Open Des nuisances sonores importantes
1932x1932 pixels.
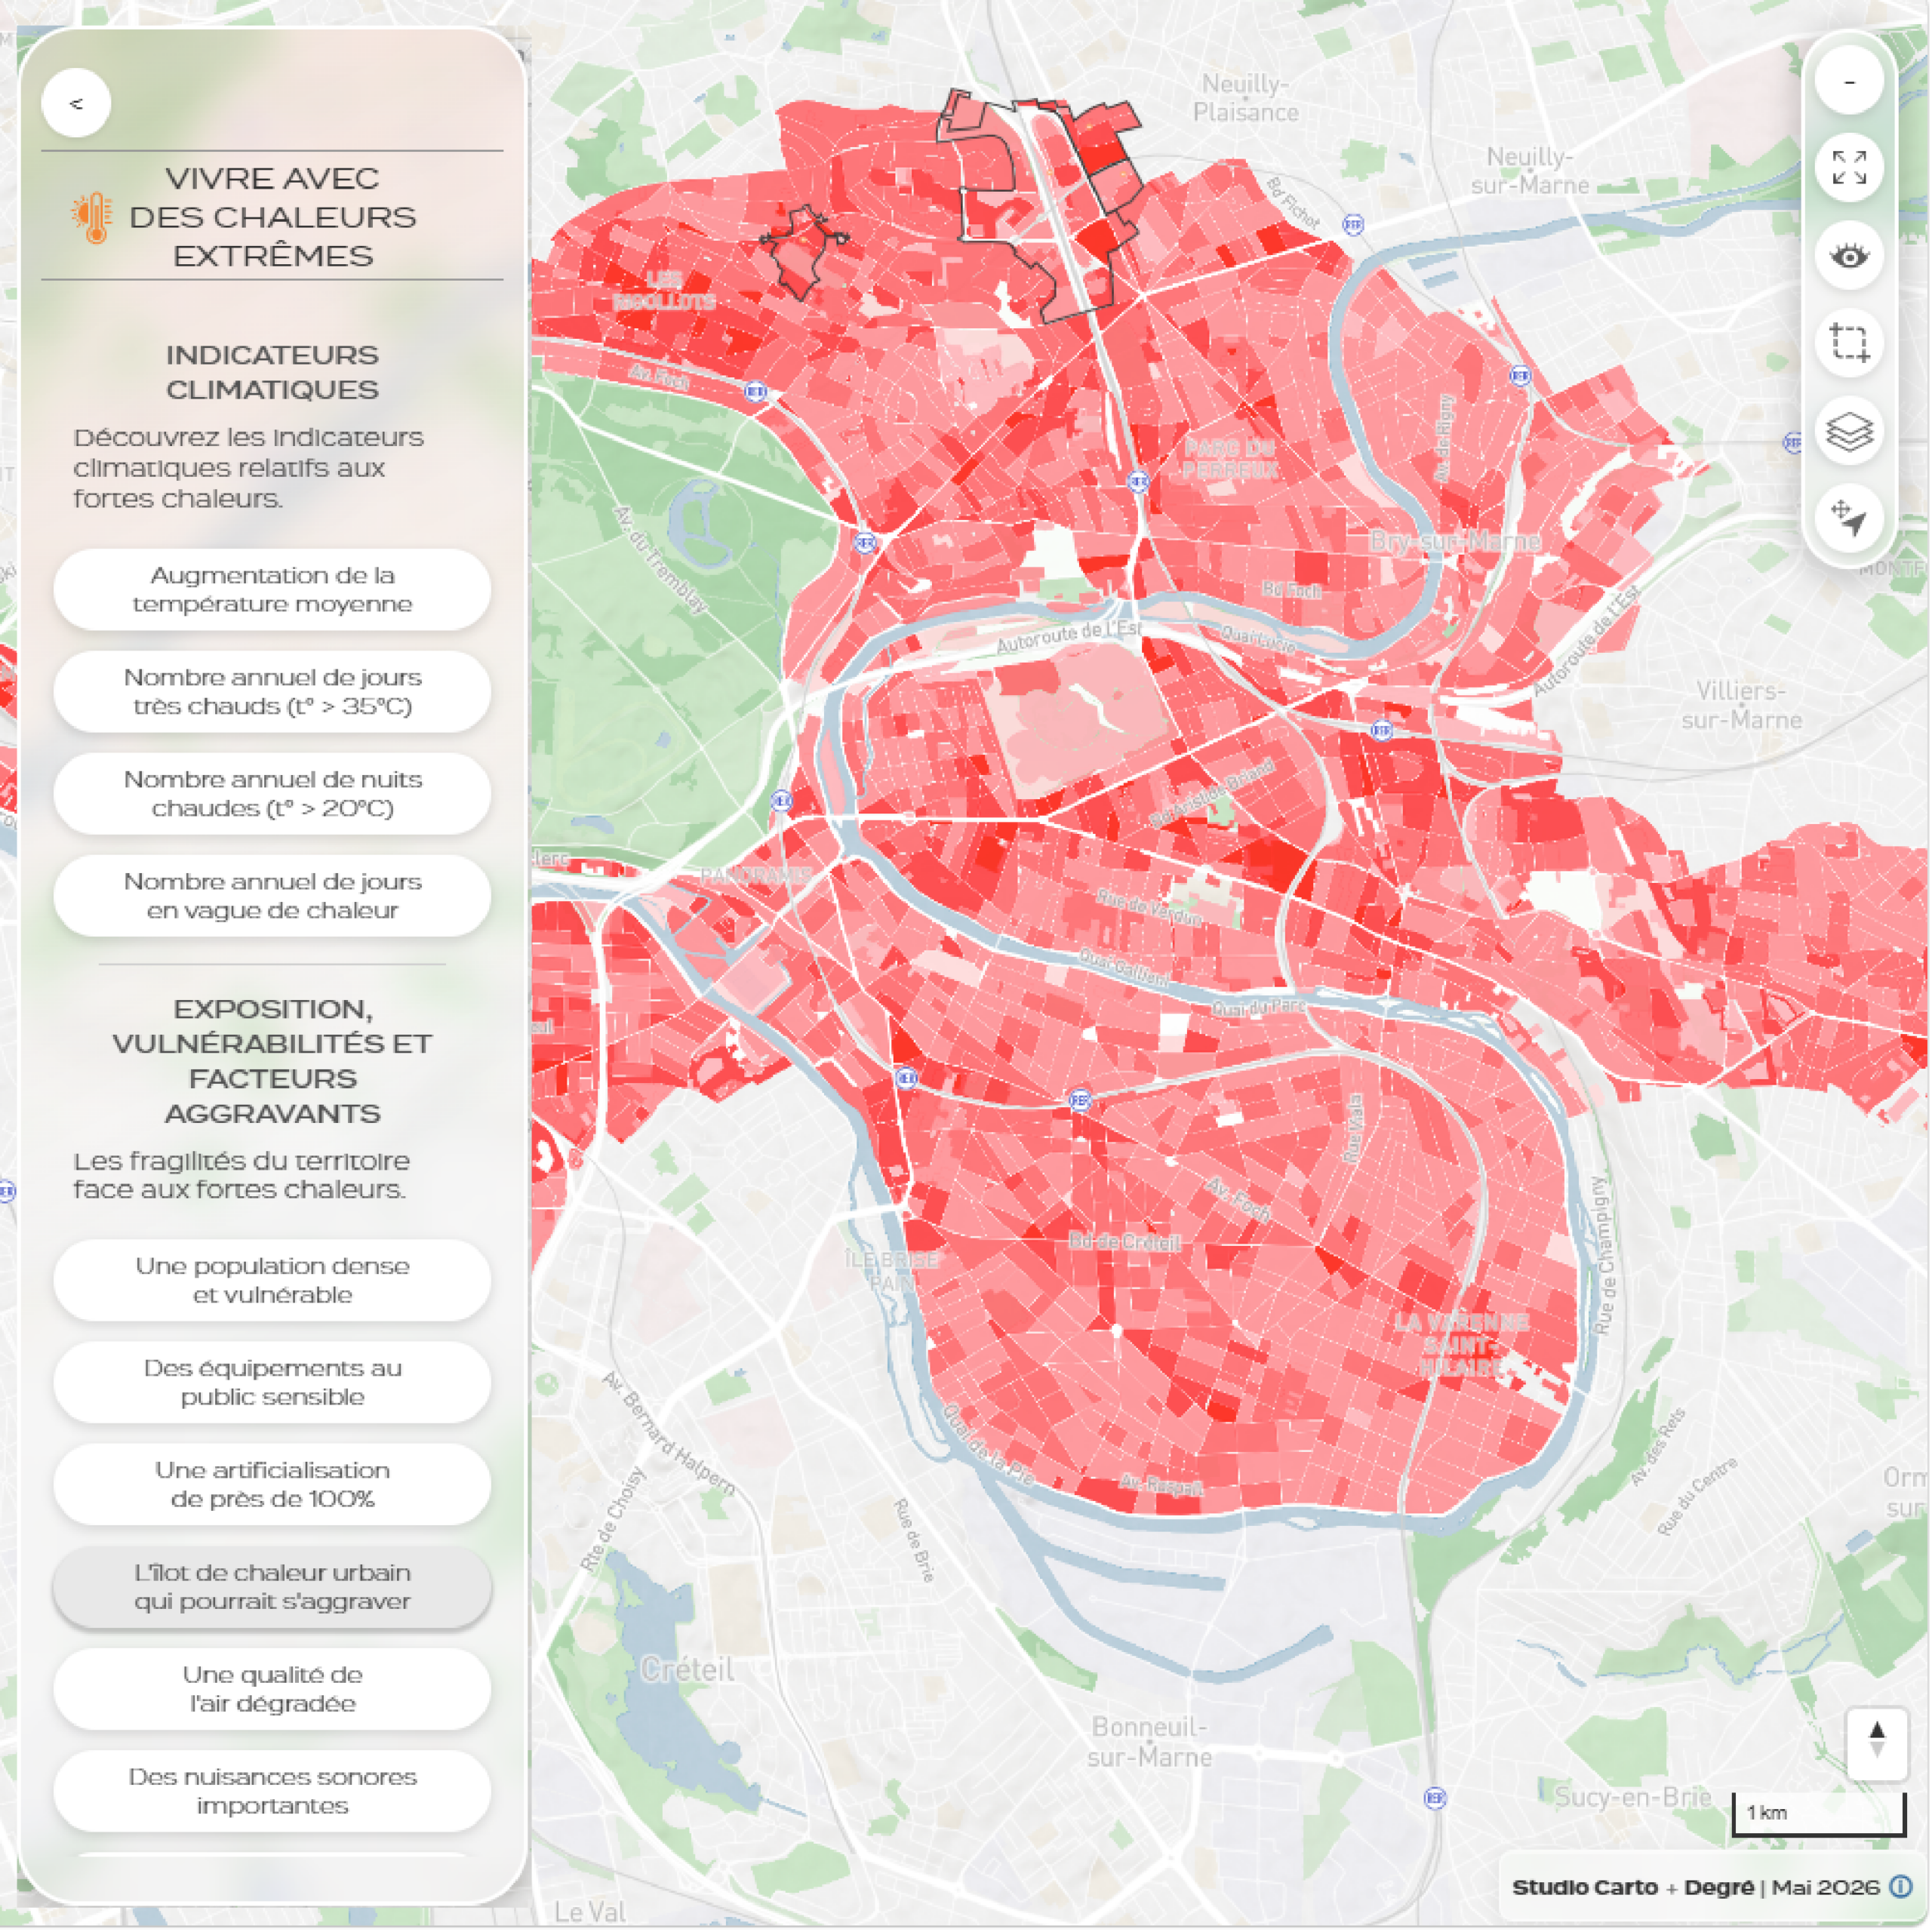pyautogui.click(x=272, y=1791)
